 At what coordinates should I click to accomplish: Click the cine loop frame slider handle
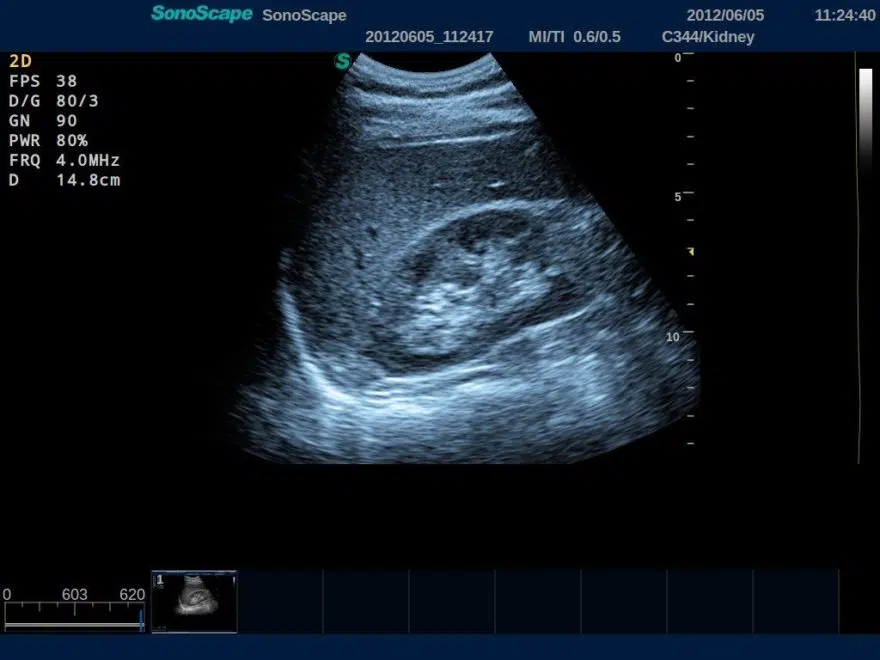tap(141, 621)
